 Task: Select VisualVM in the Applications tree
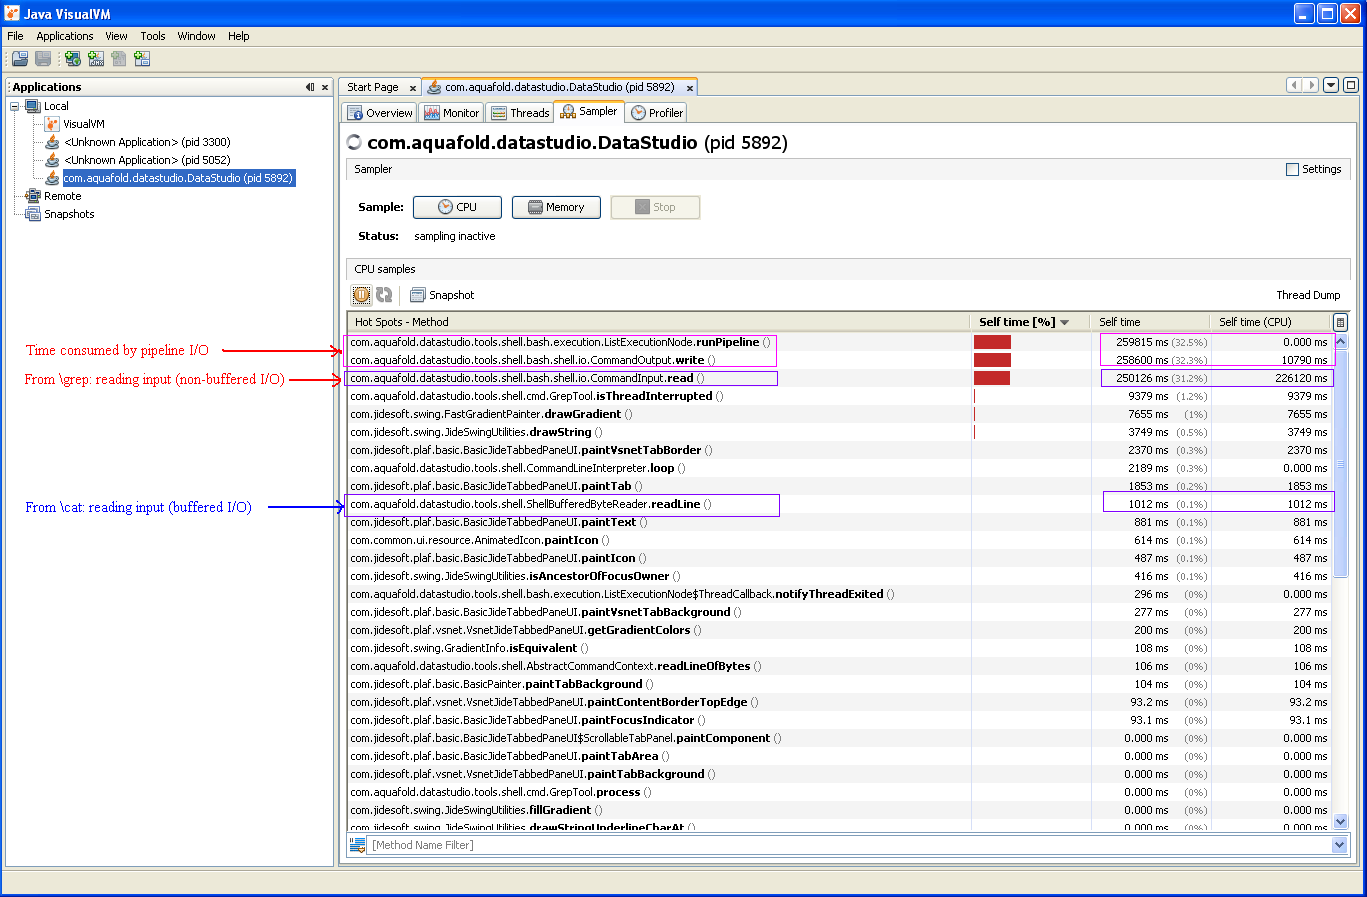[84, 124]
